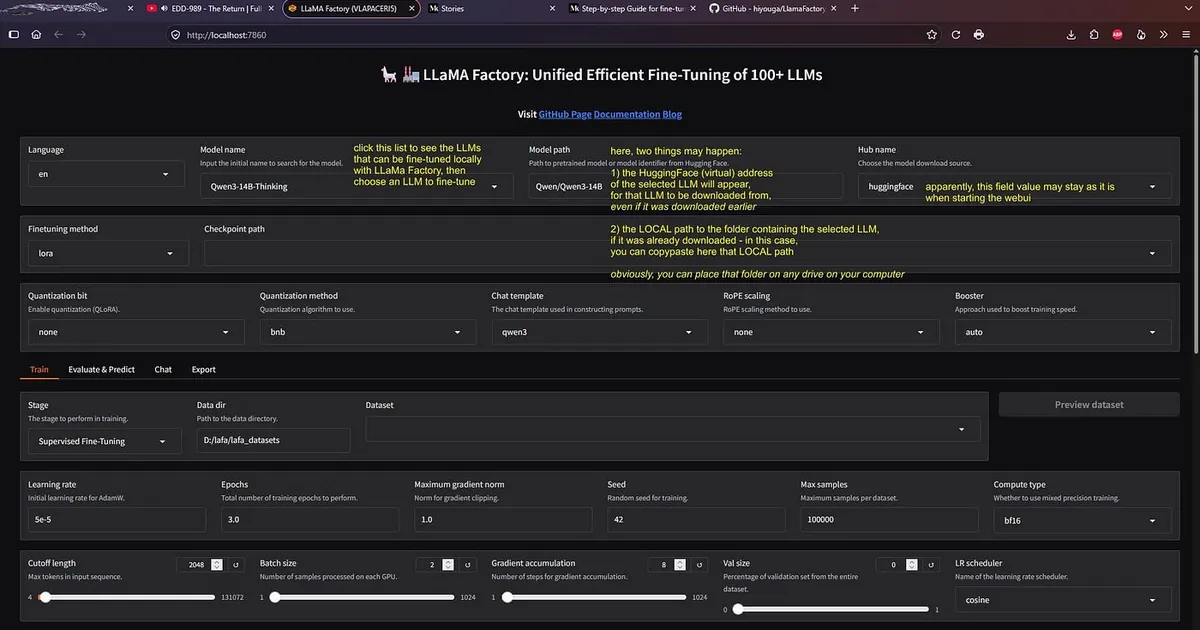Edit the Maximum gradient norm field
The width and height of the screenshot is (1200, 630).
tap(503, 520)
